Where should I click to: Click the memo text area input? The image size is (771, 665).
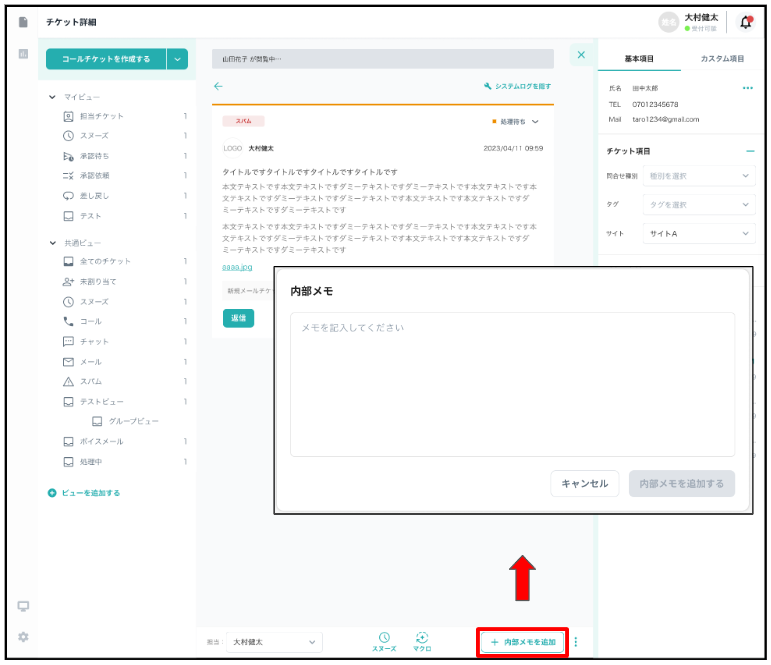[x=512, y=384]
